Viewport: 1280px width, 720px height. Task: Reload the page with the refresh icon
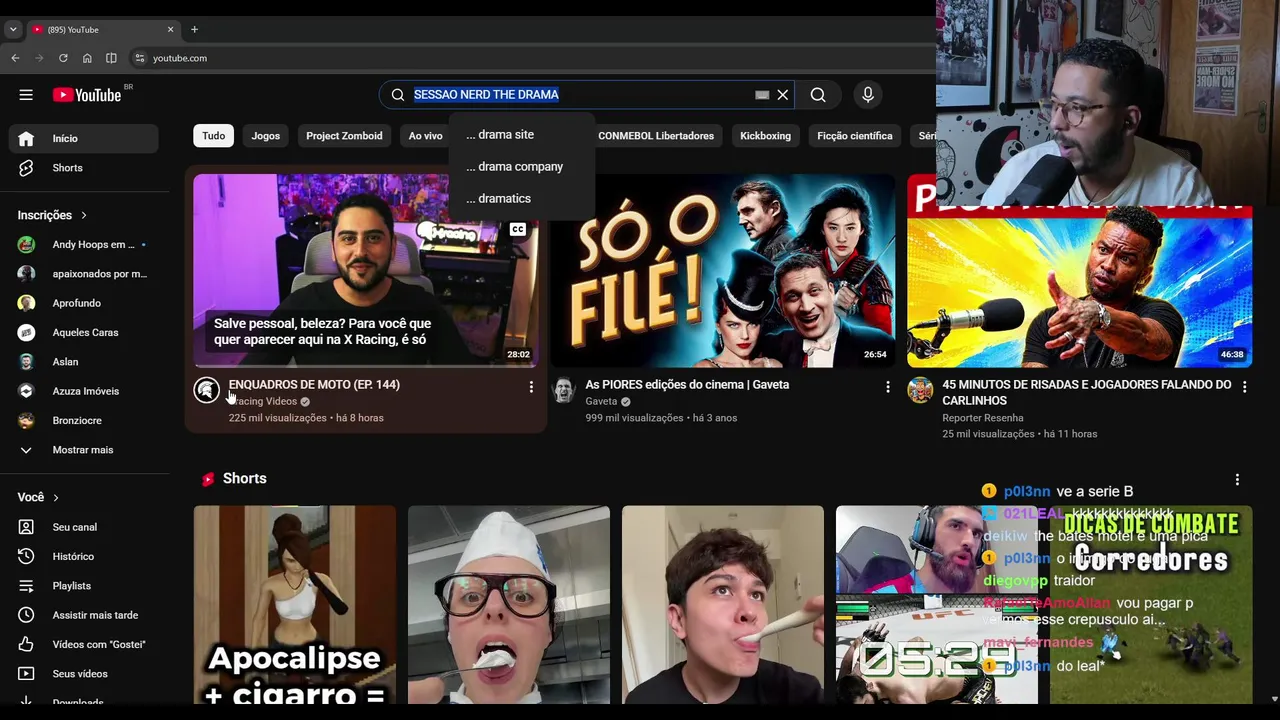click(63, 58)
